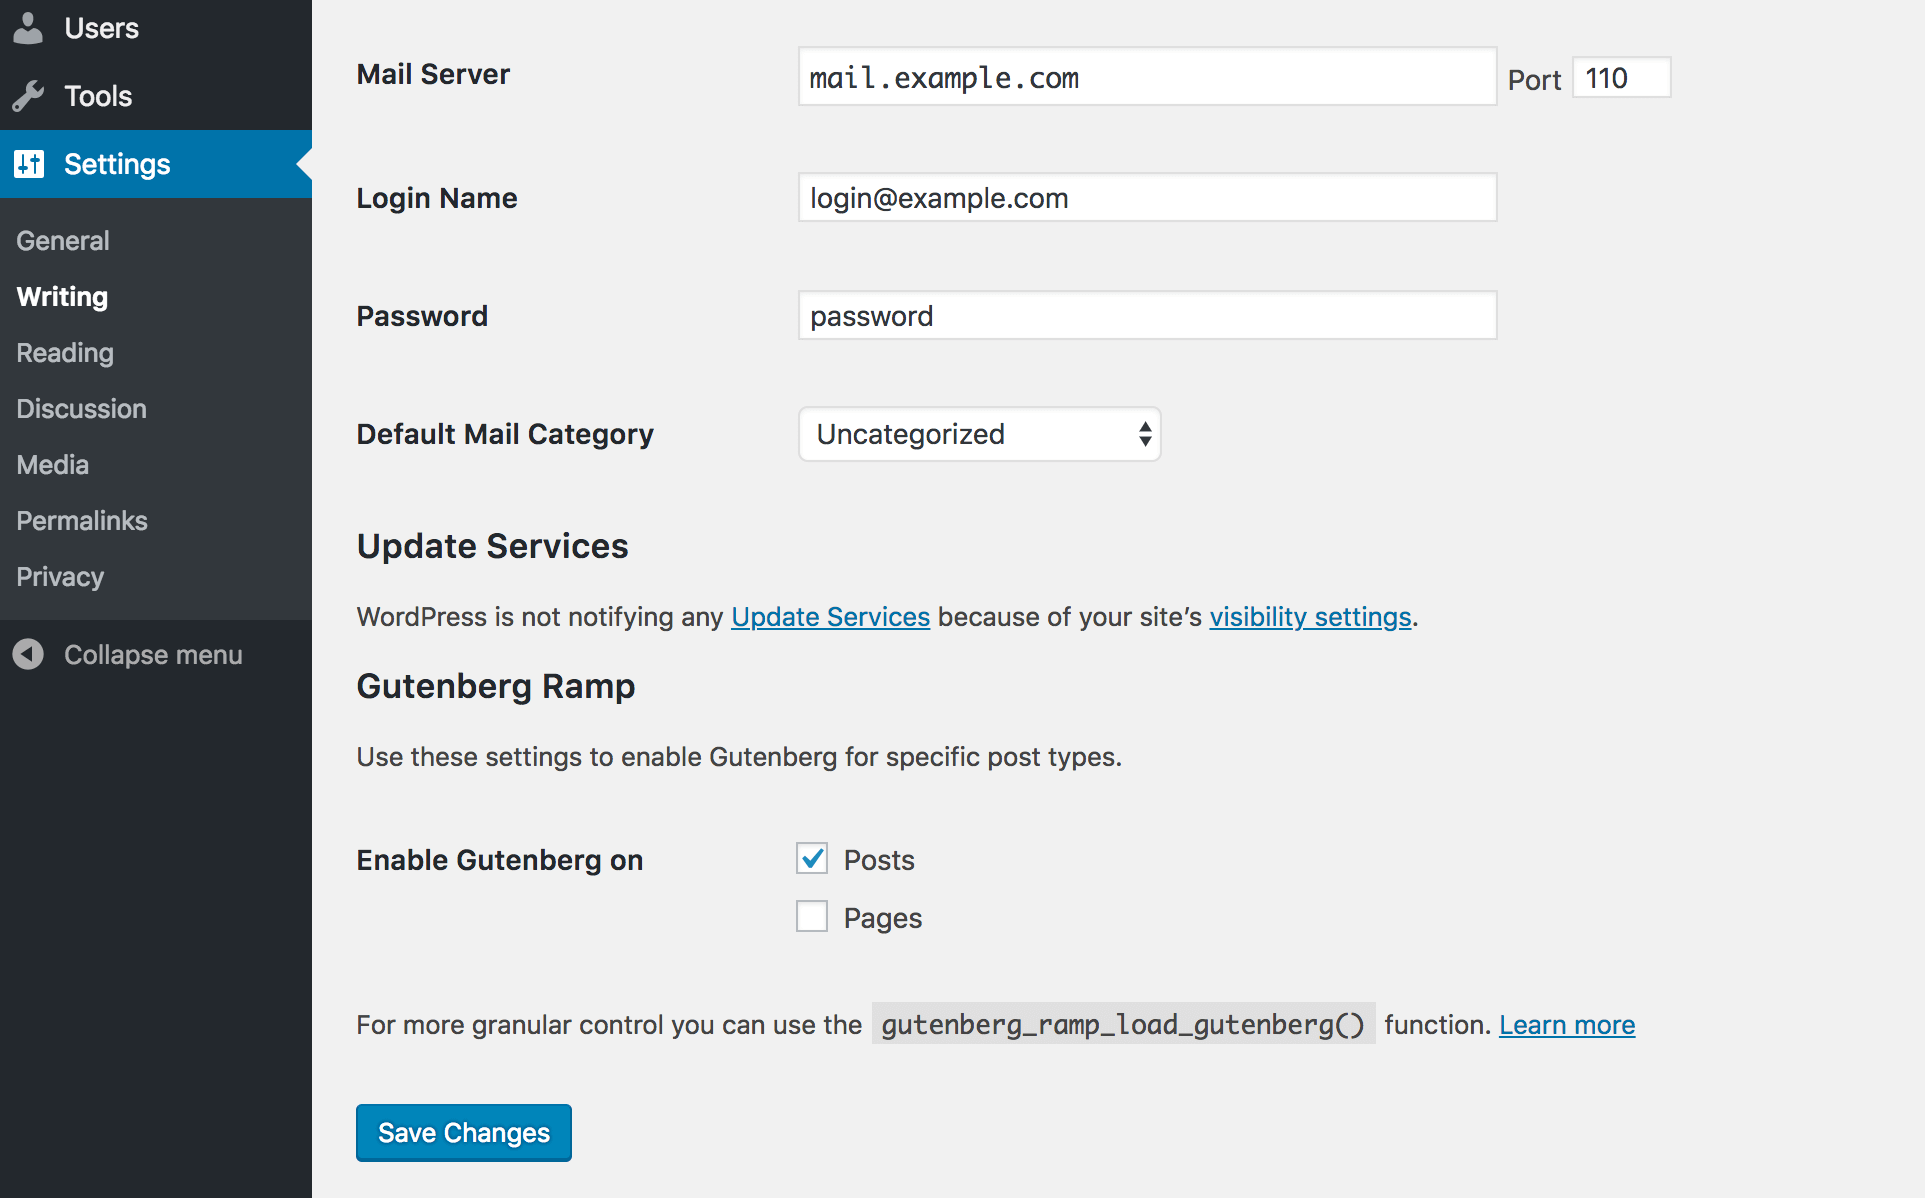Image resolution: width=1925 pixels, height=1198 pixels.
Task: Select the Tools wrench icon
Action: pos(30,96)
